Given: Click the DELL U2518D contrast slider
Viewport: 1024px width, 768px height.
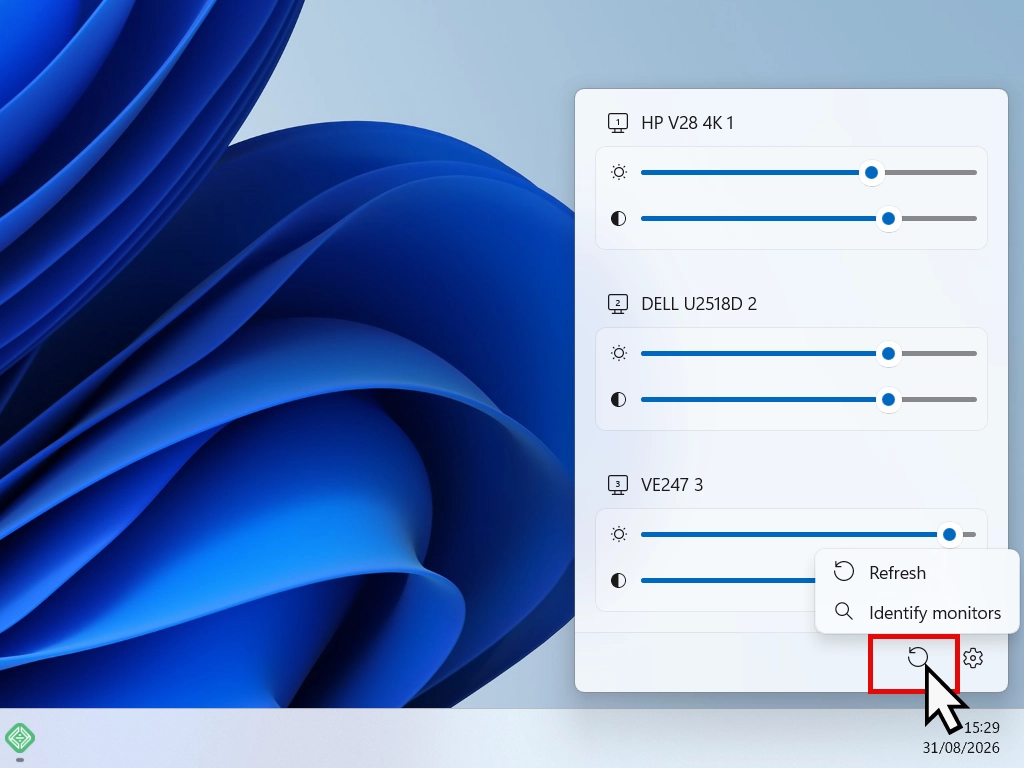Looking at the screenshot, I should [x=808, y=400].
